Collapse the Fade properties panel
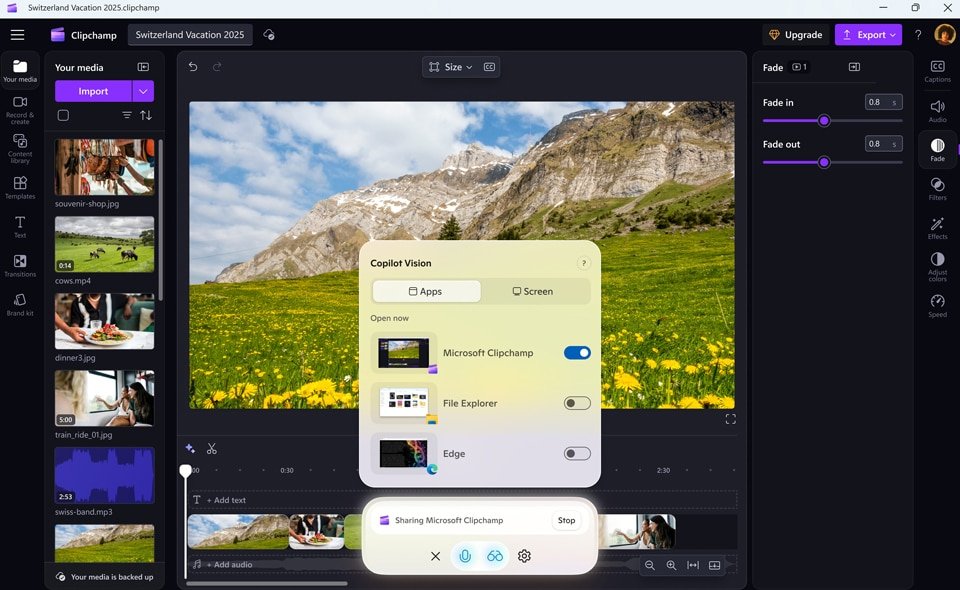This screenshot has width=960, height=590. [x=854, y=67]
